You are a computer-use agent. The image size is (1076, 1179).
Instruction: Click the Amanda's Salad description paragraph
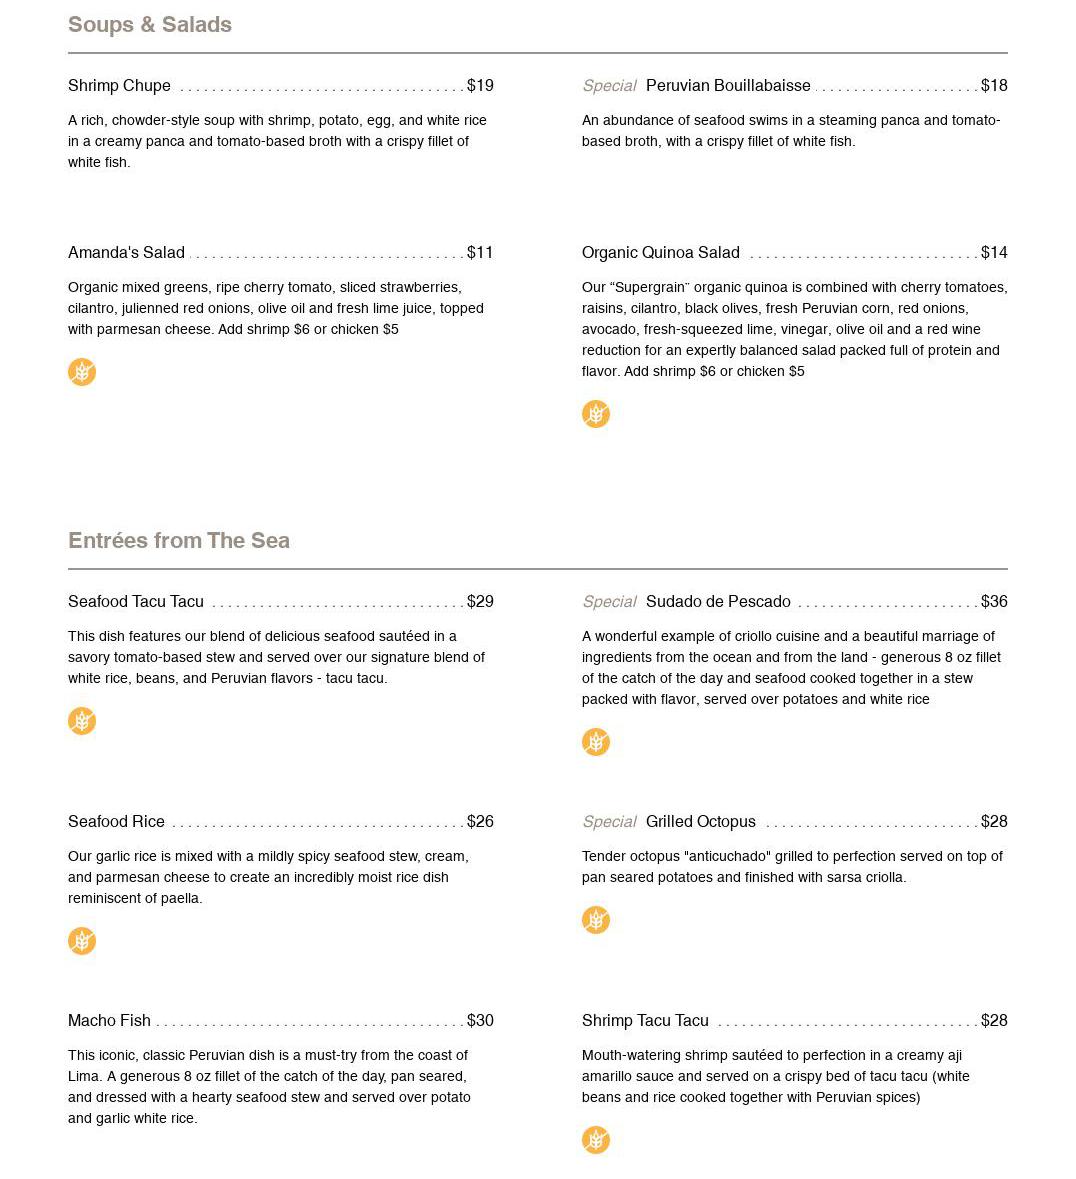tap(275, 308)
